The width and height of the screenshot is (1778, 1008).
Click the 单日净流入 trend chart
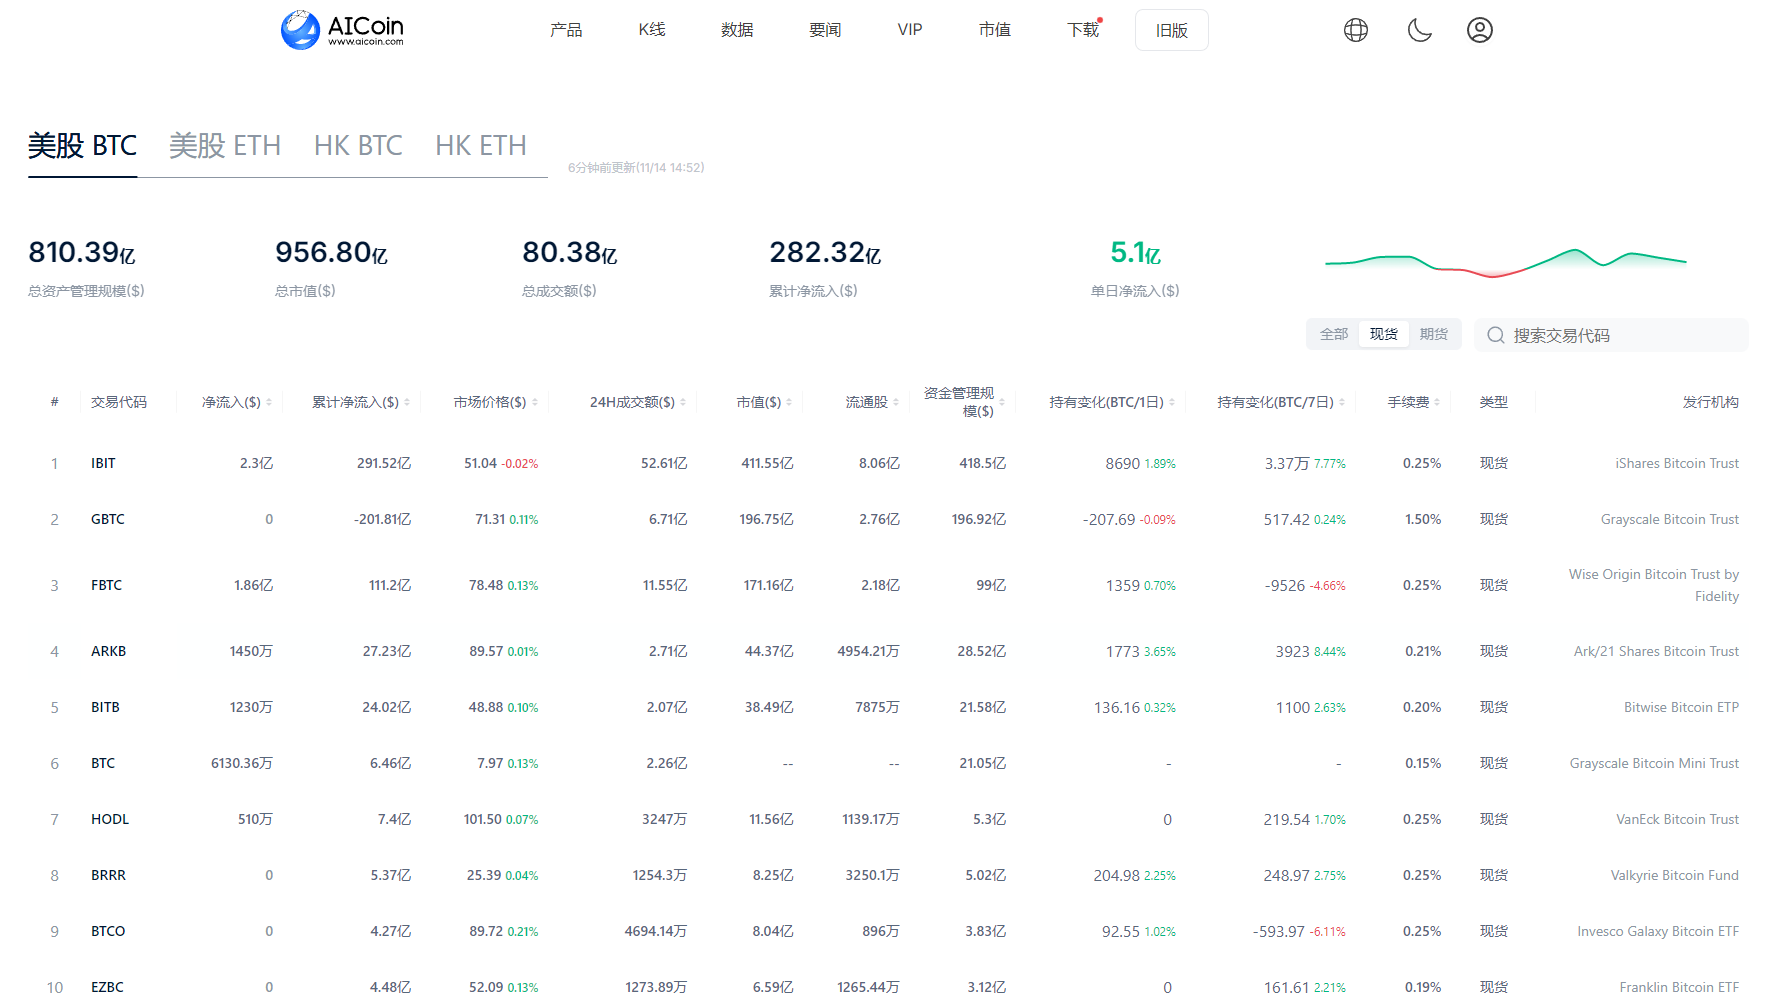pyautogui.click(x=1506, y=261)
